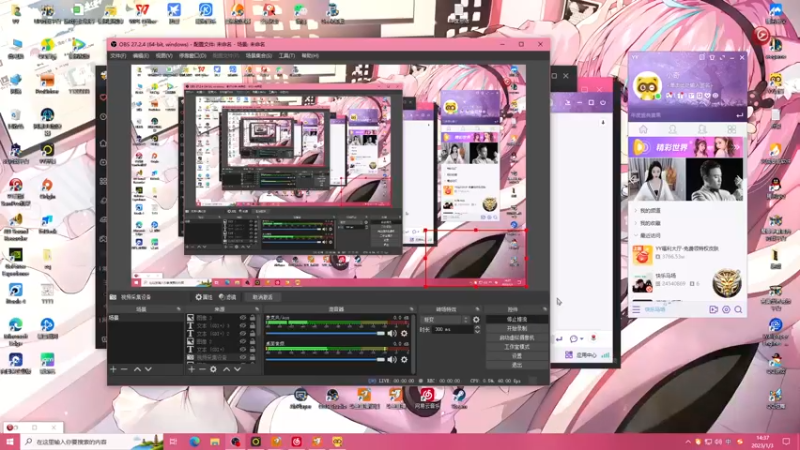Mute the 桌面音频 speaker icon
The image size is (800, 450).
coord(392,359)
